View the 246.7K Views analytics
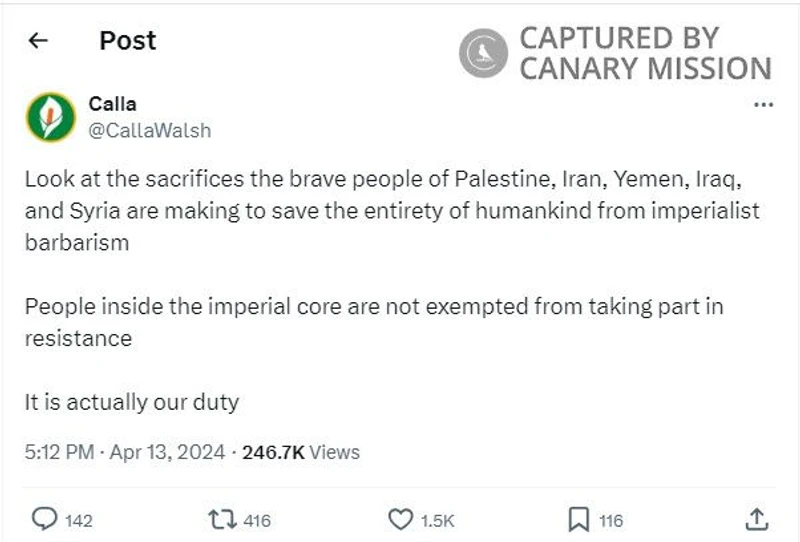Screen dimensions: 800x542 point(301,452)
